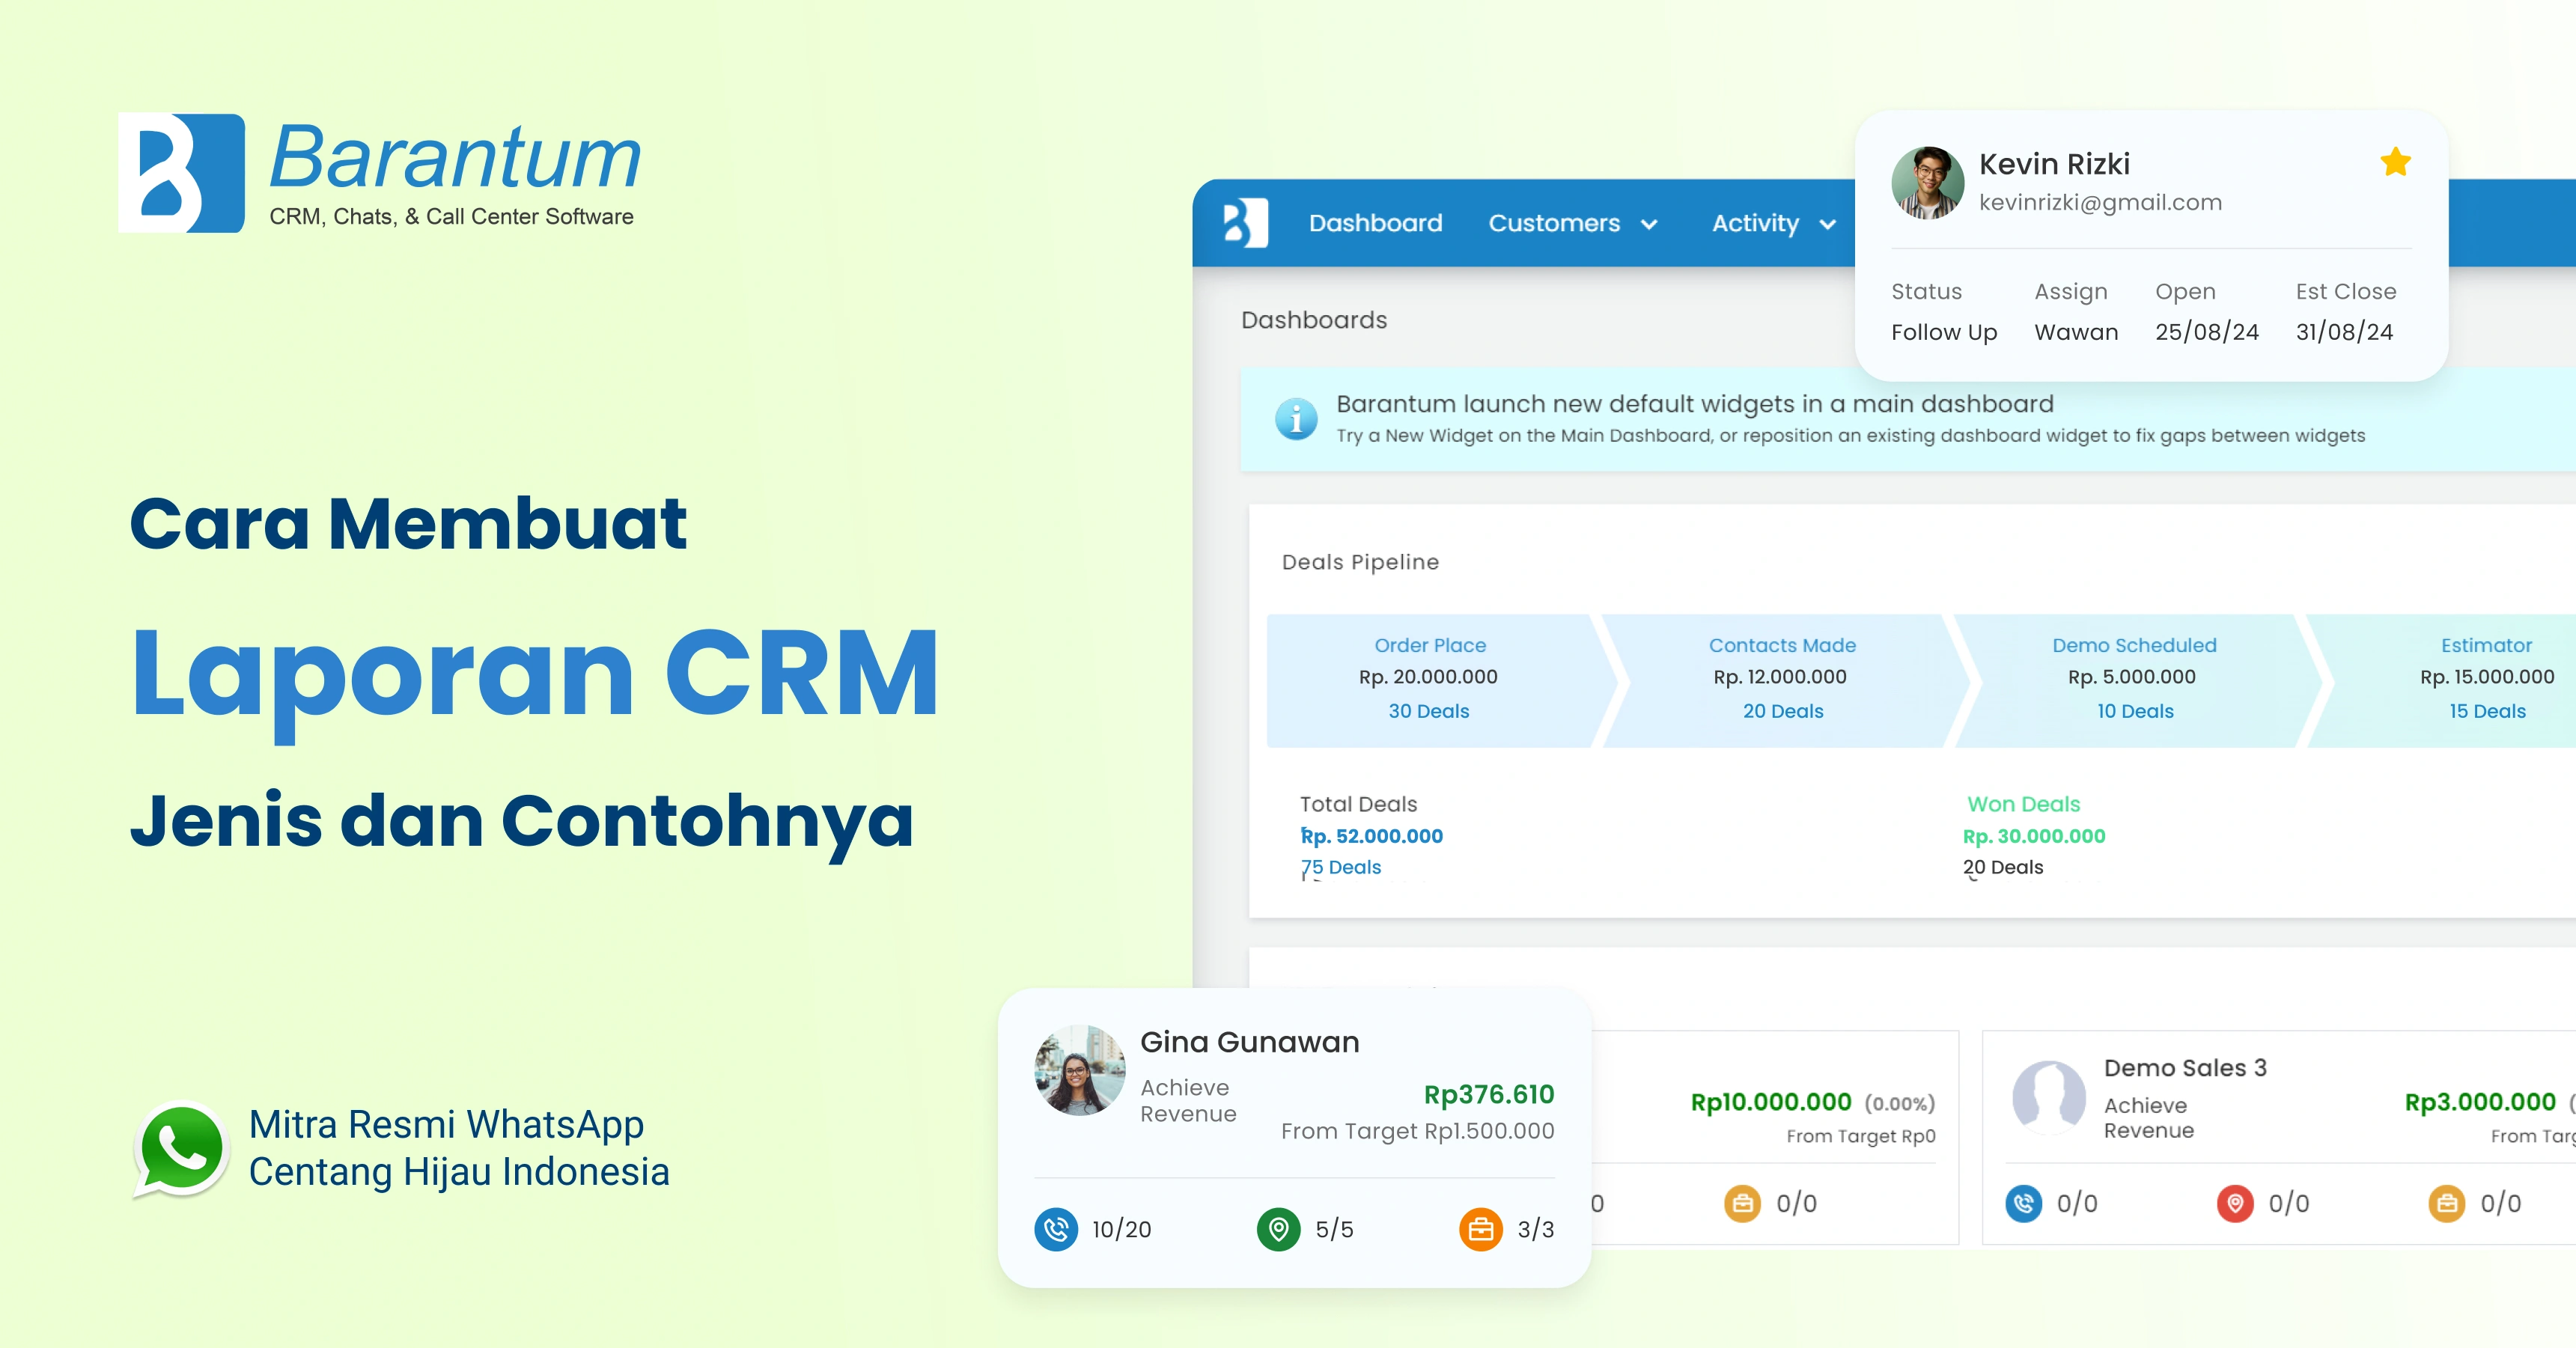Click the Est Close date 31/08/24
Image resolution: width=2576 pixels, height=1348 pixels.
click(x=2344, y=332)
